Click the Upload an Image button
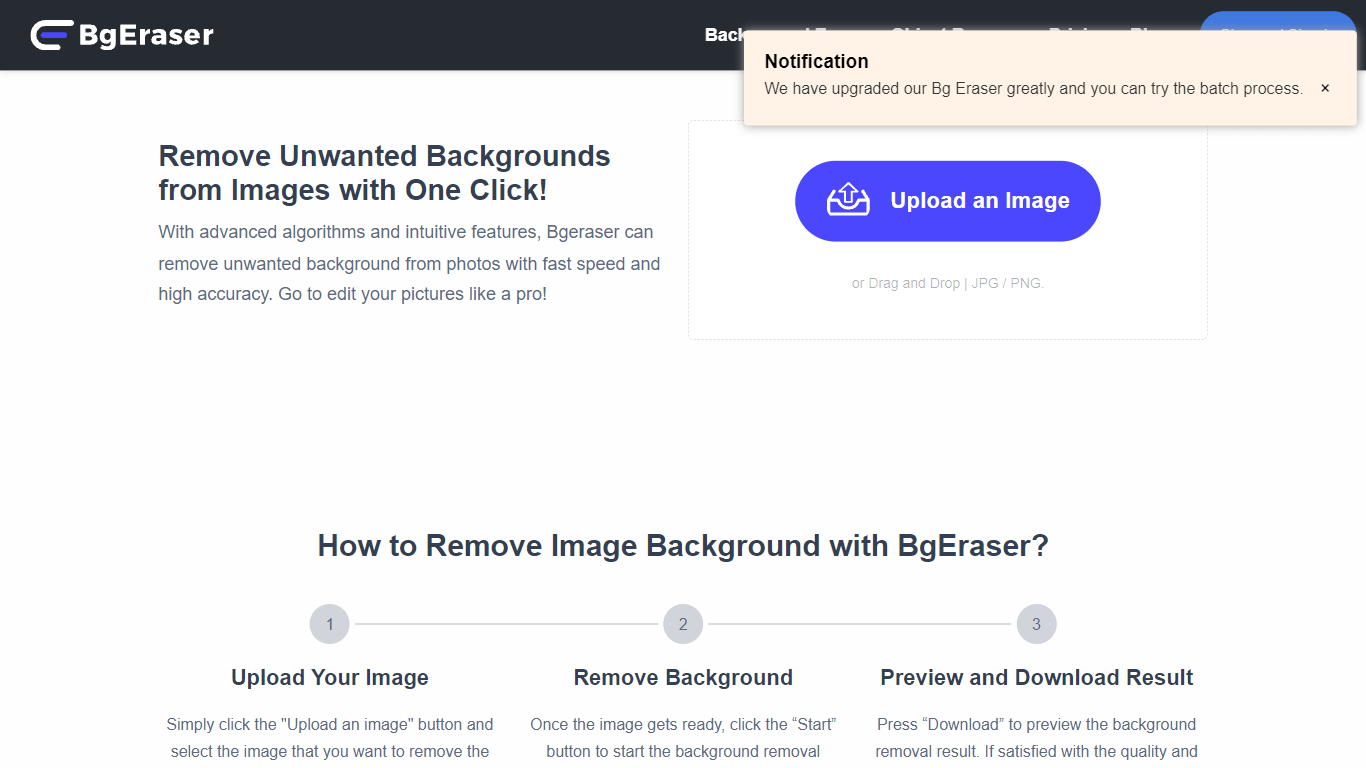1366x768 pixels. 947,200
